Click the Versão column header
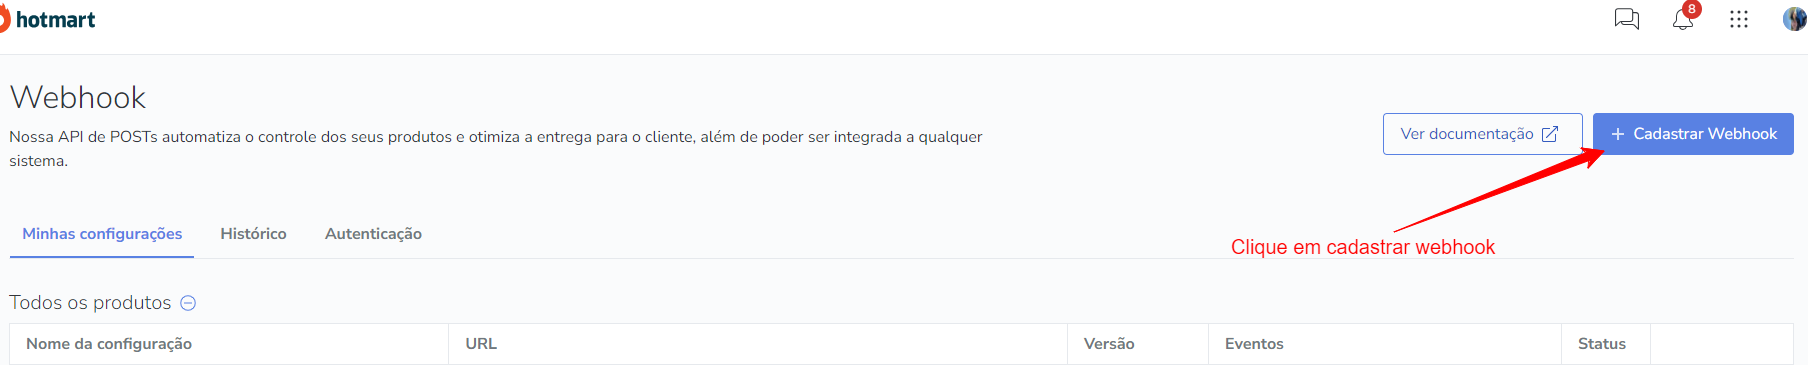This screenshot has height=365, width=1808. pos(1109,344)
